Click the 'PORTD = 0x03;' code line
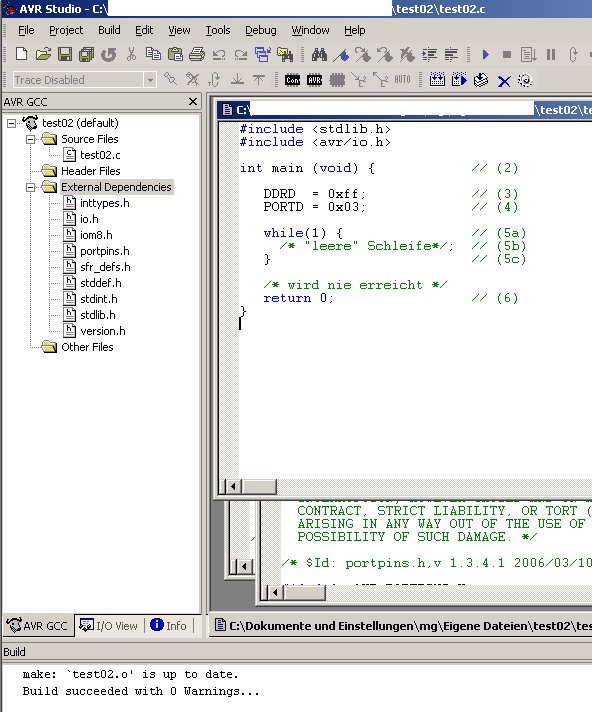 314,207
